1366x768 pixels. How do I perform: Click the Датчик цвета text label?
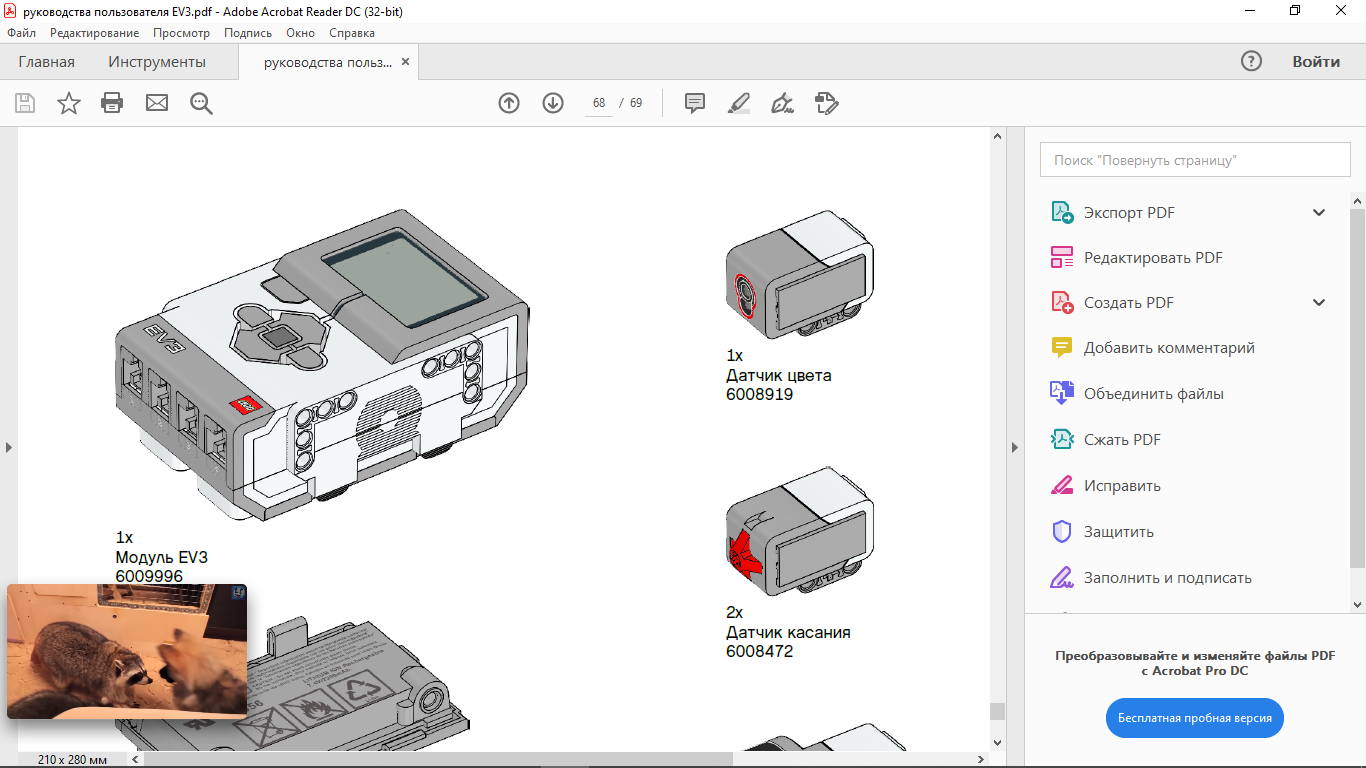point(779,375)
